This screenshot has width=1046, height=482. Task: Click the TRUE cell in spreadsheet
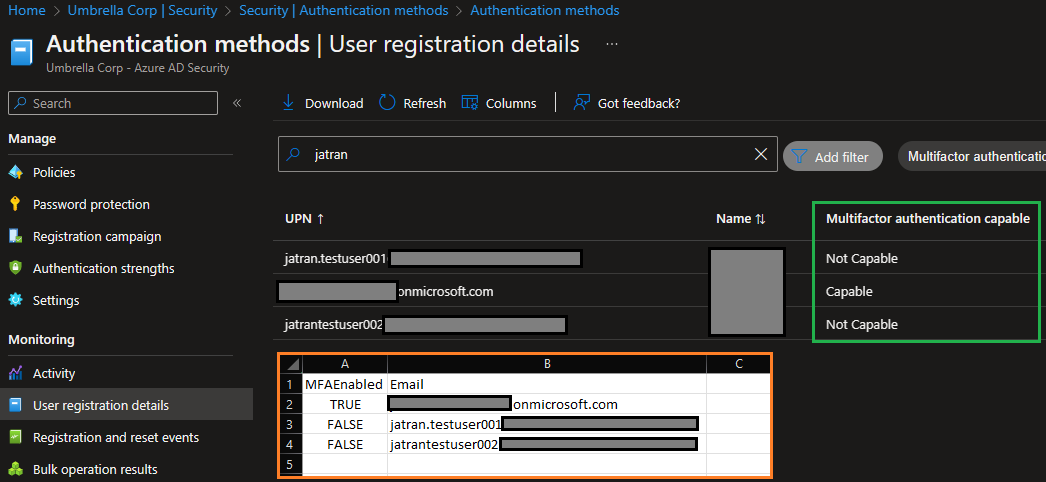[345, 405]
